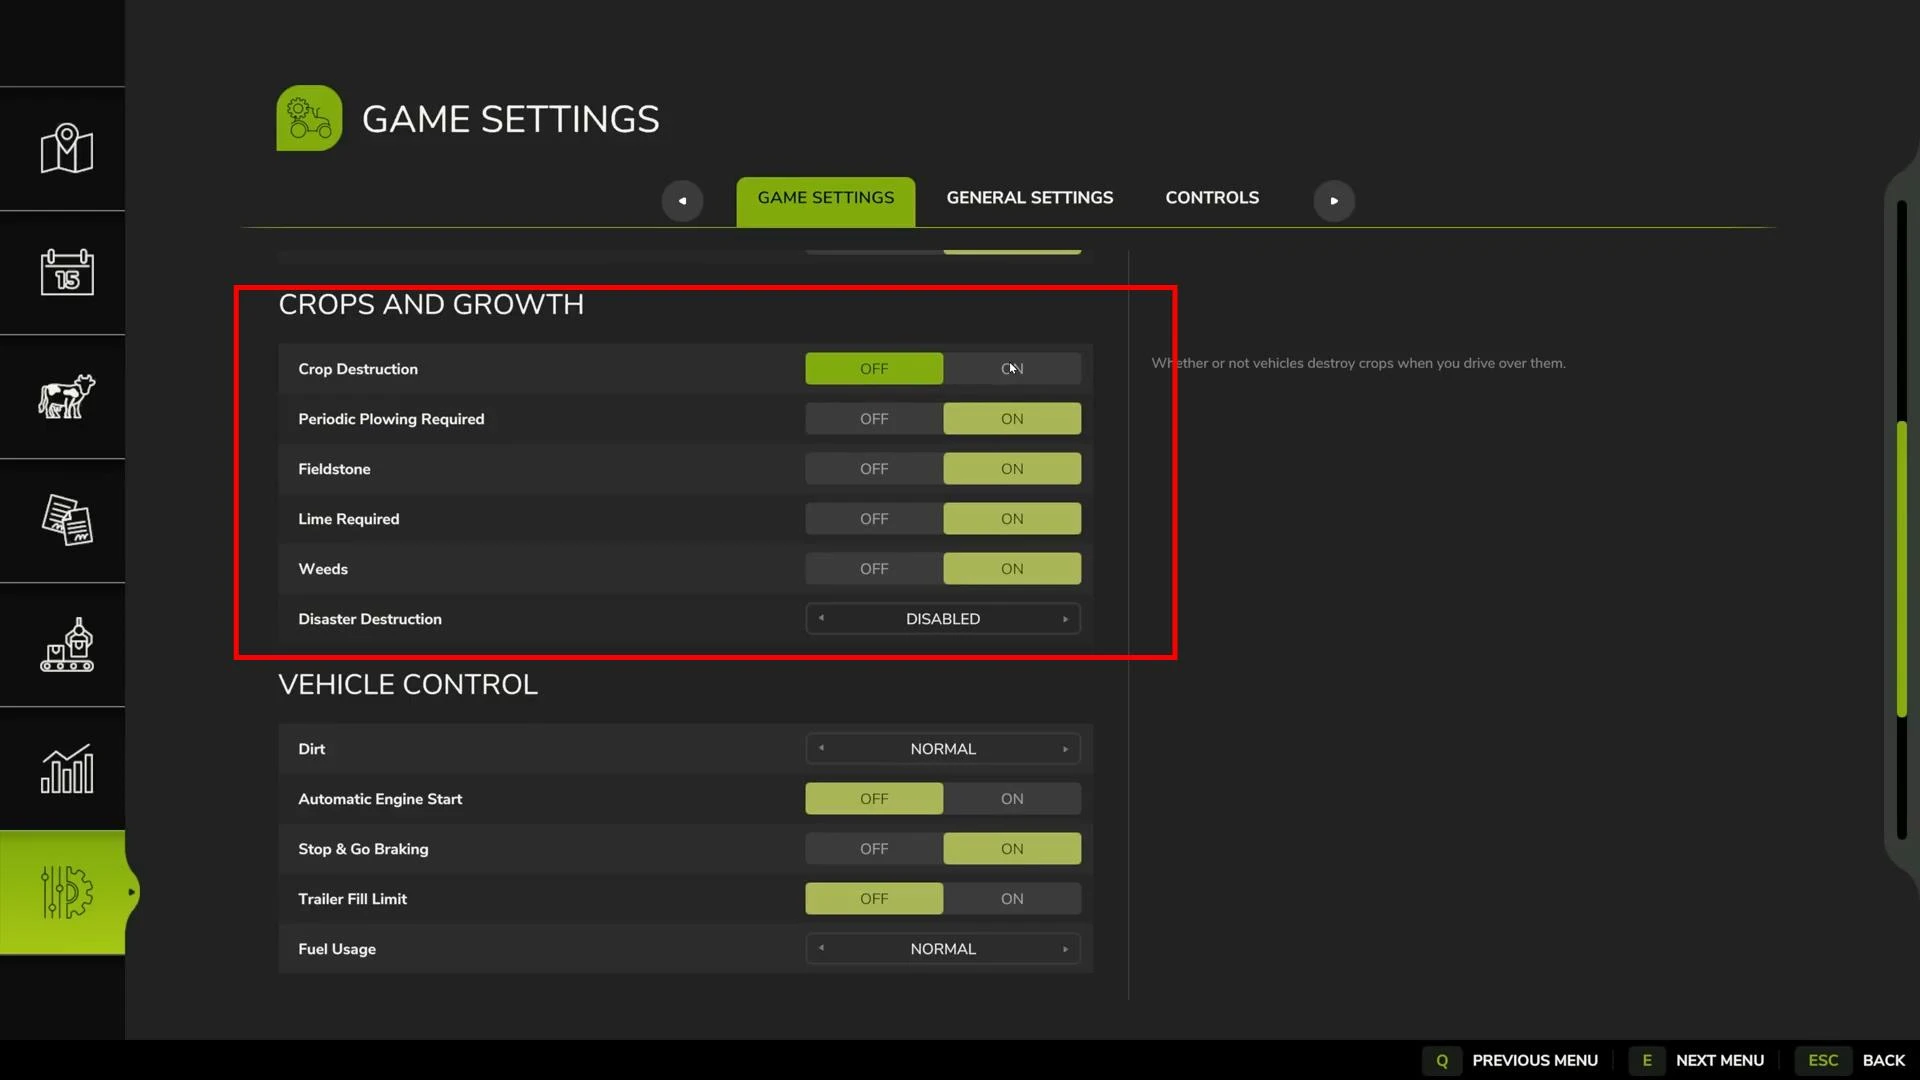This screenshot has width=1920, height=1080.
Task: Click the next tab round arrow
Action: pos(1334,200)
